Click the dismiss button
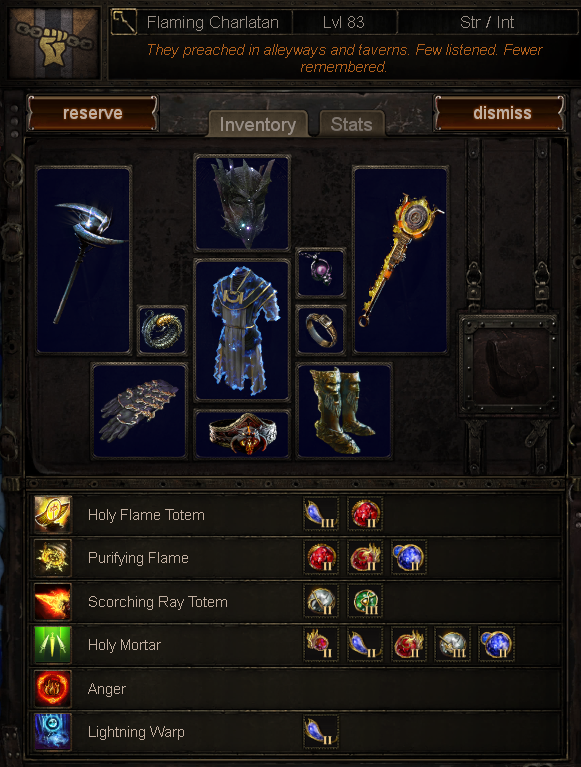The width and height of the screenshot is (581, 767). pos(499,113)
